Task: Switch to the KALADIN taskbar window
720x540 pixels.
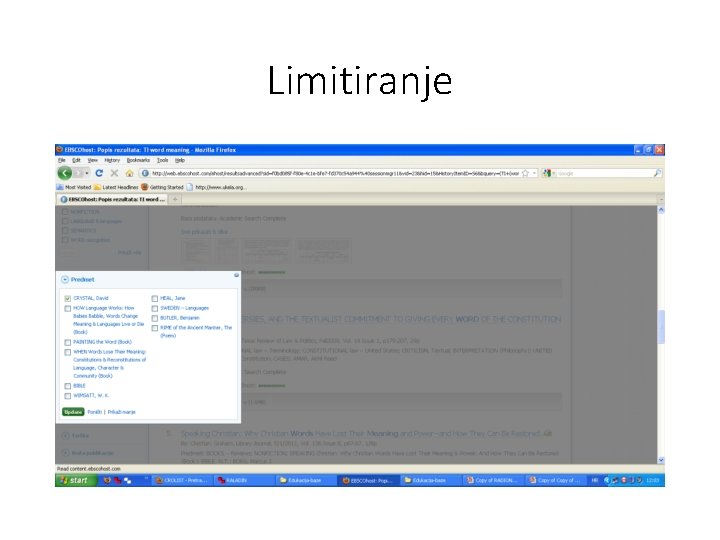Action: pyautogui.click(x=243, y=480)
